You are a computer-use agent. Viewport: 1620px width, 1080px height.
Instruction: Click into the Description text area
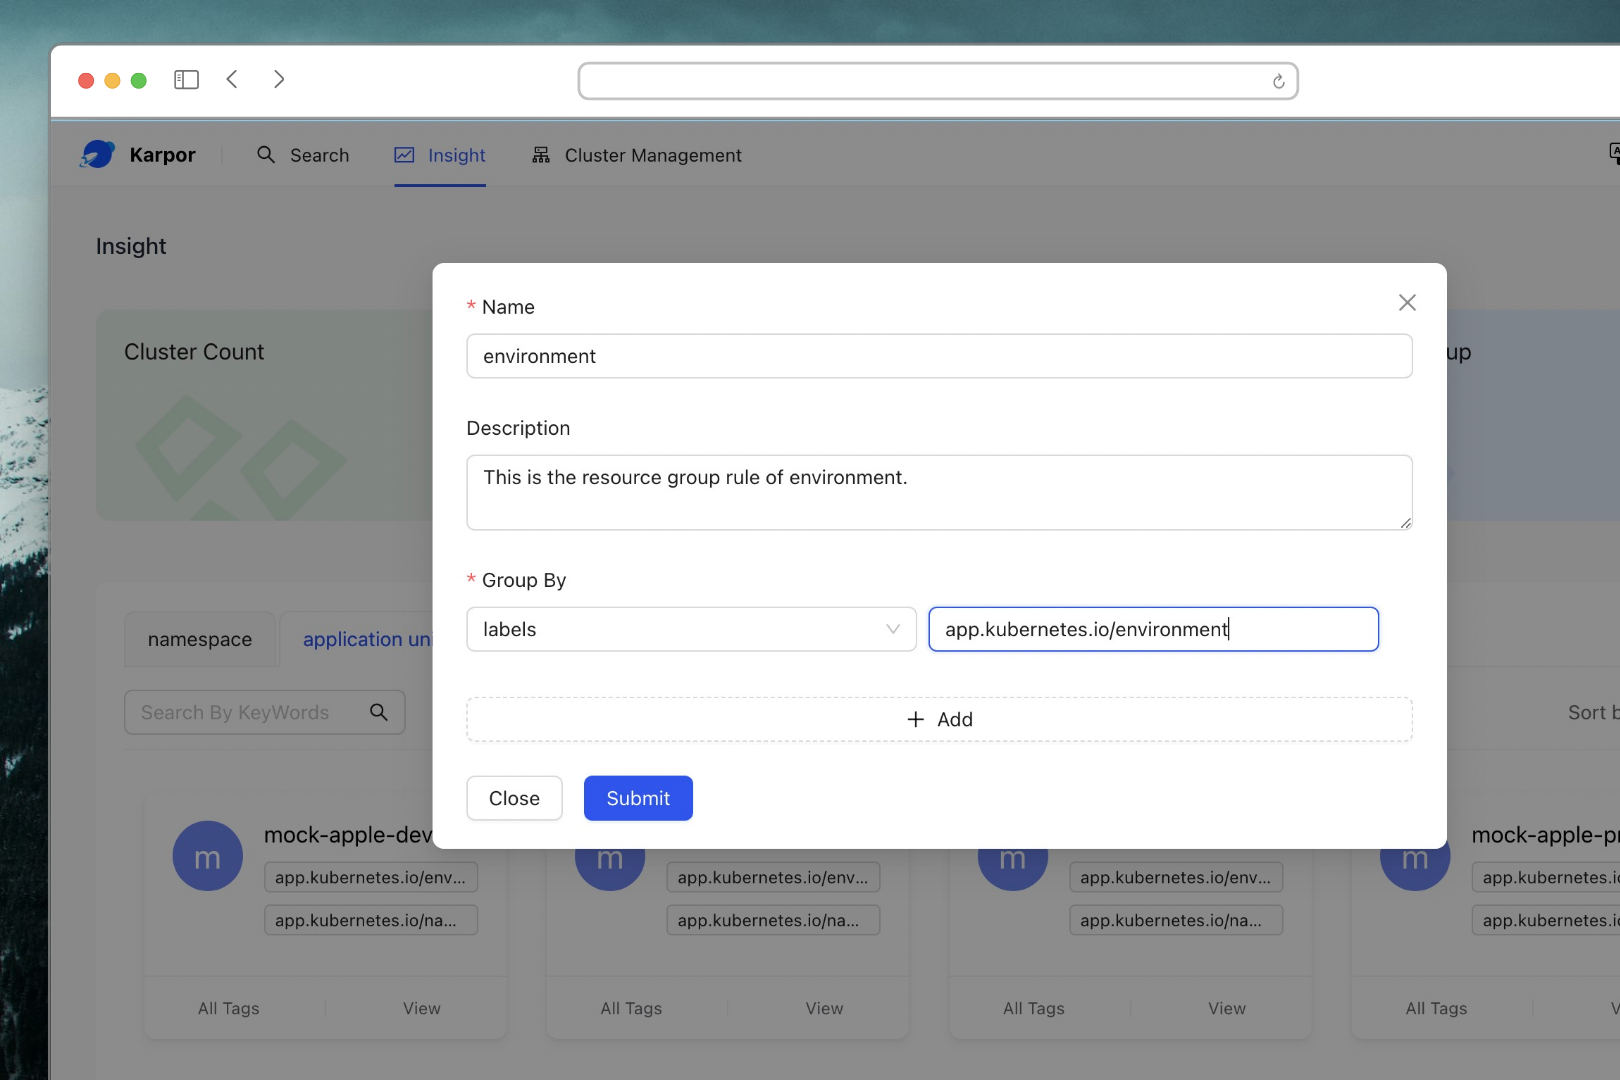[939, 492]
